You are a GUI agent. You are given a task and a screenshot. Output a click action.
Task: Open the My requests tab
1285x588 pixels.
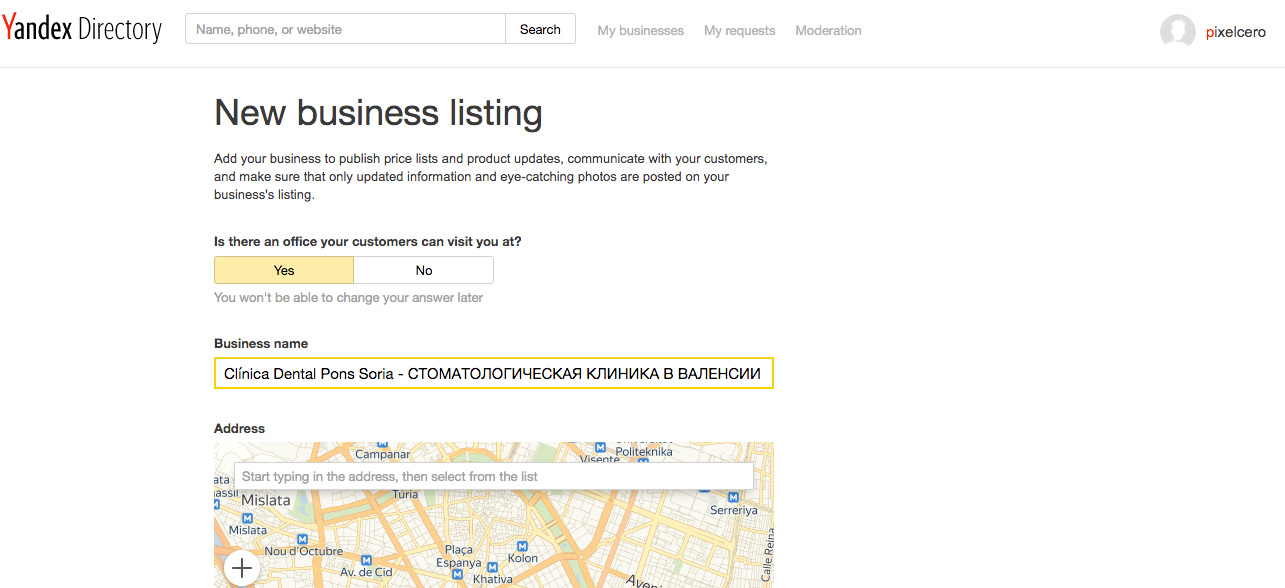click(x=739, y=31)
